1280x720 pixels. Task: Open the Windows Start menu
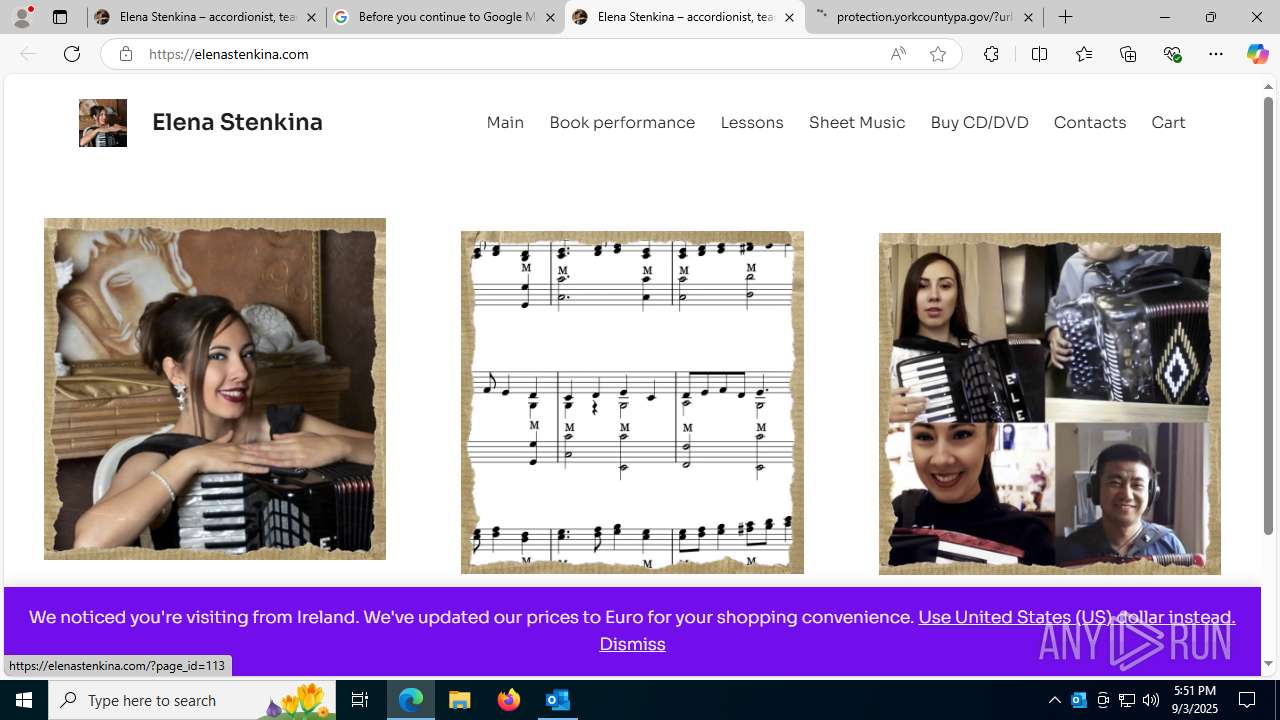24,700
